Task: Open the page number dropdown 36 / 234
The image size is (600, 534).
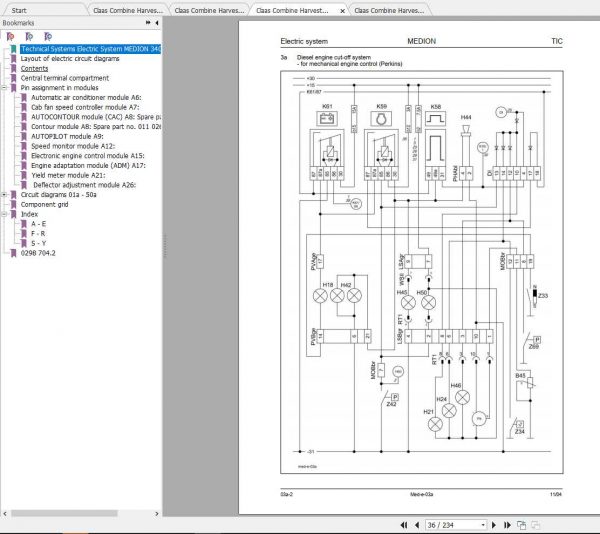Action: coord(483,525)
